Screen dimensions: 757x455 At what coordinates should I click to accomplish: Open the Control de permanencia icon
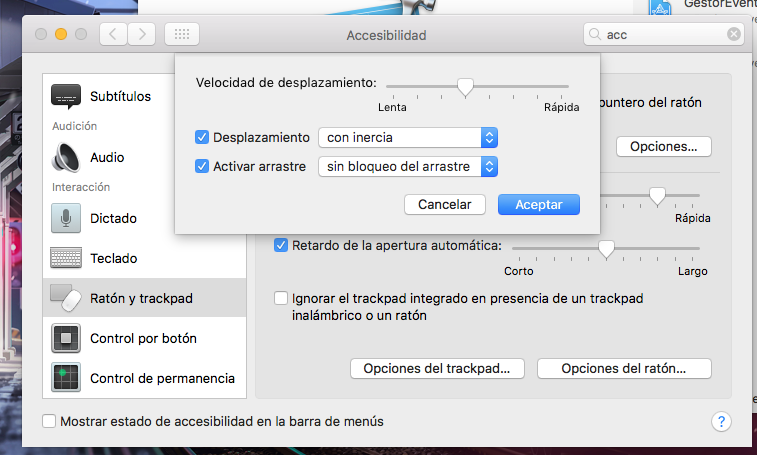pyautogui.click(x=66, y=378)
